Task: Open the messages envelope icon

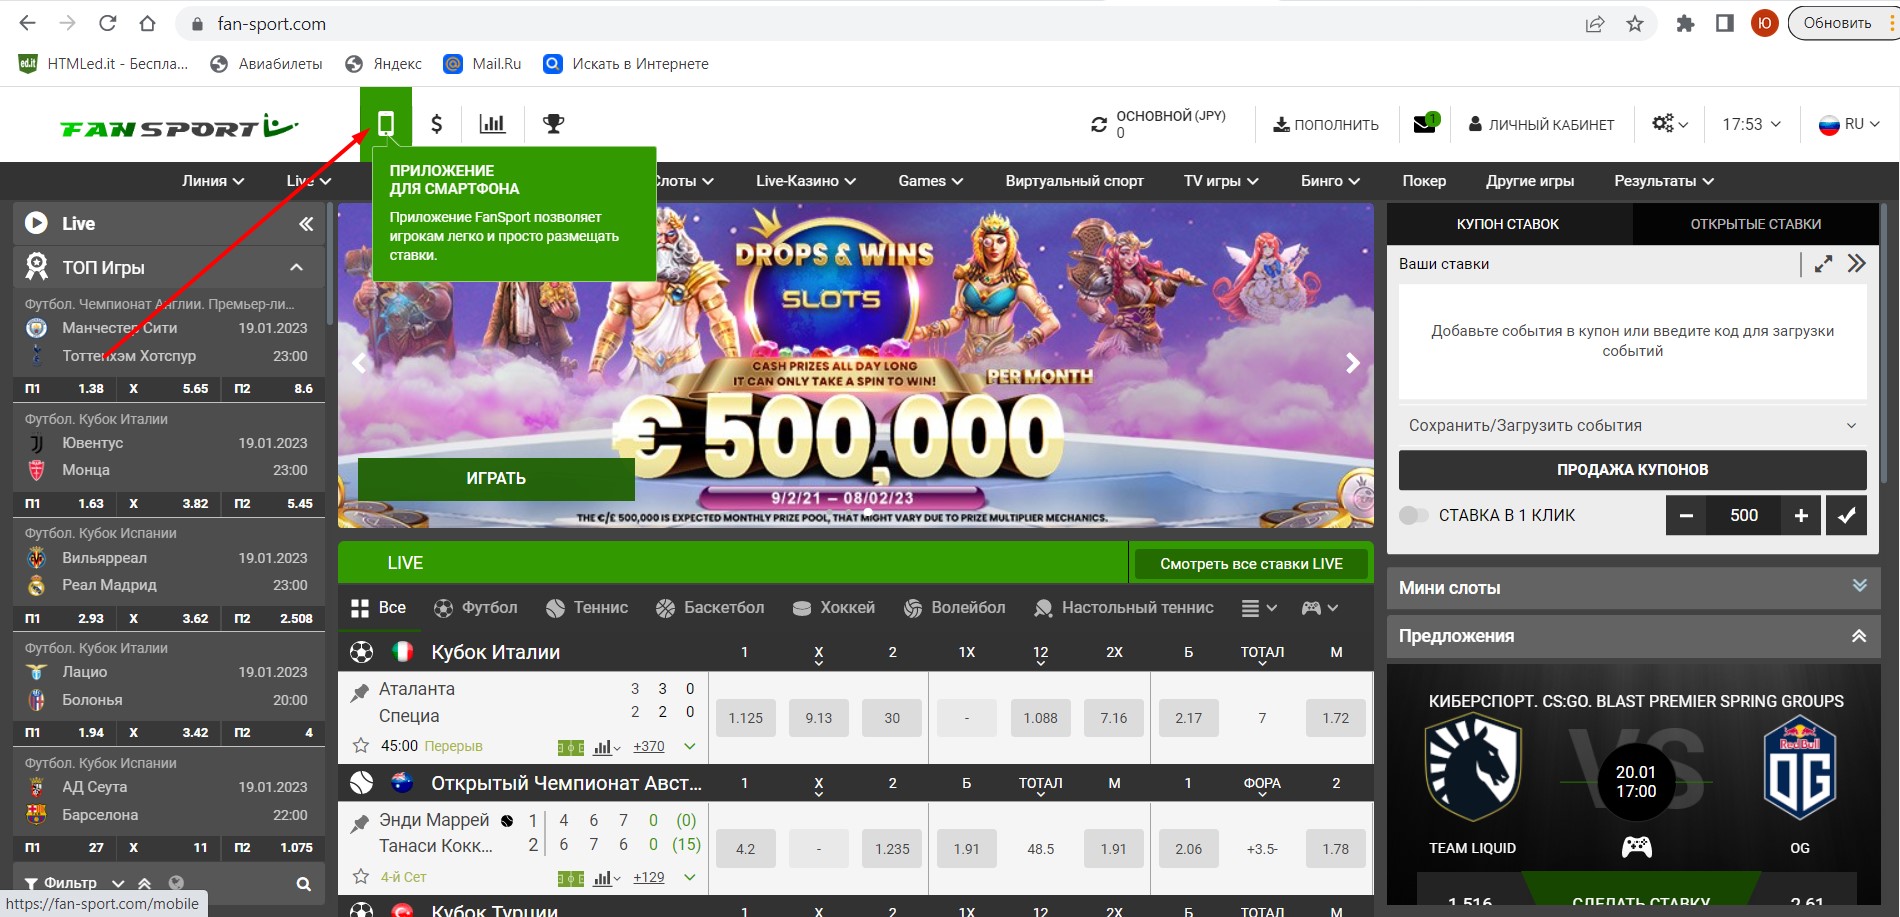Action: [1425, 124]
